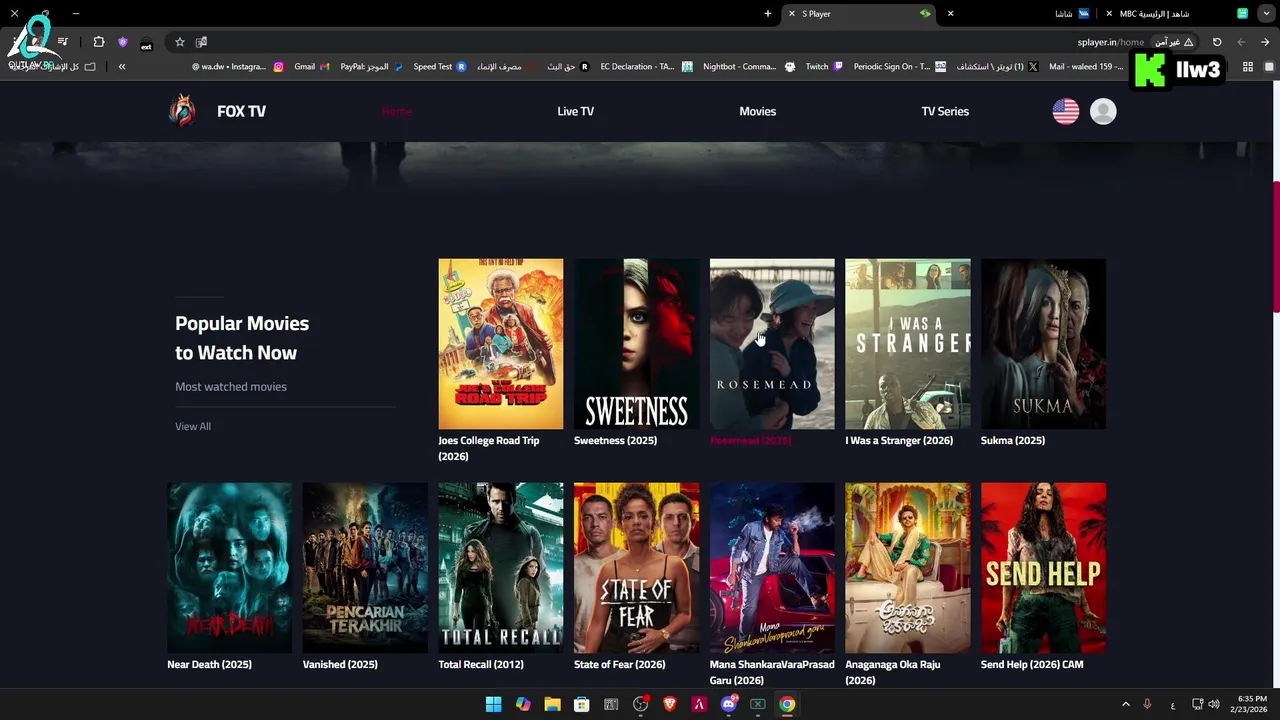This screenshot has height=720, width=1280.
Task: Click the Pencarian Terakhir Vanished poster
Action: click(x=365, y=568)
